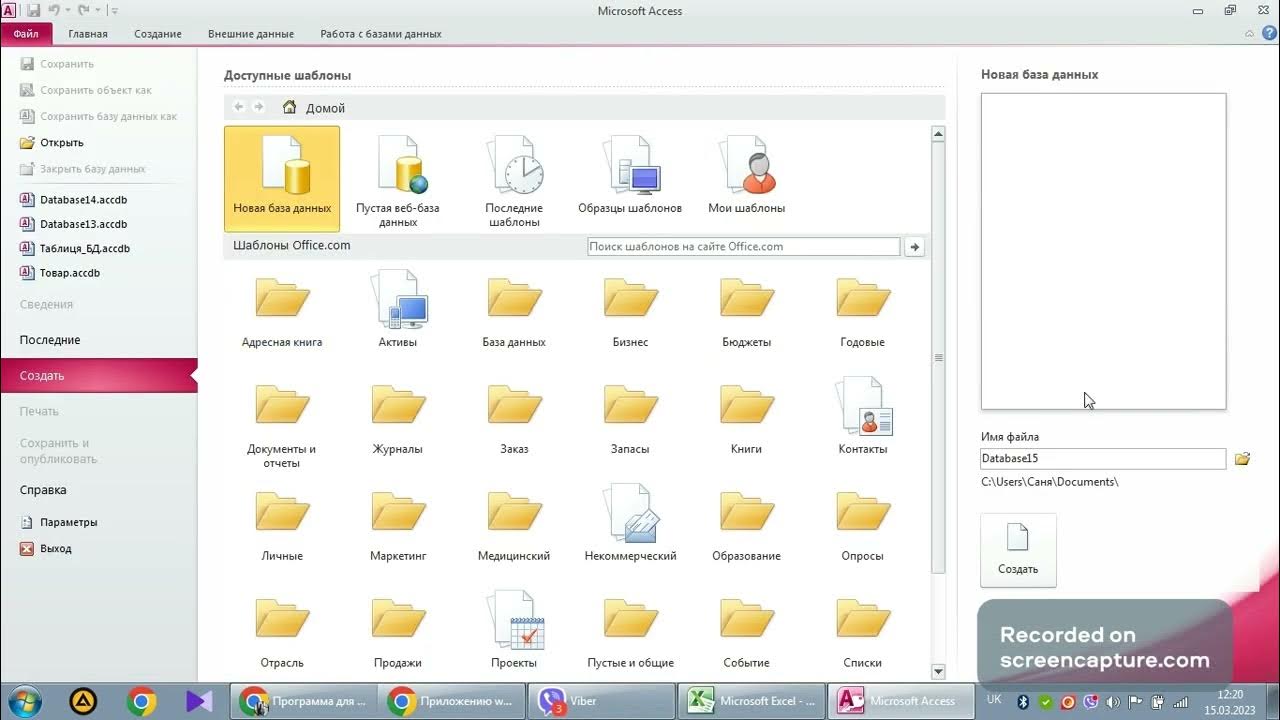Click Выход to exit Access
Viewport: 1280px width, 720px height.
click(x=46, y=548)
